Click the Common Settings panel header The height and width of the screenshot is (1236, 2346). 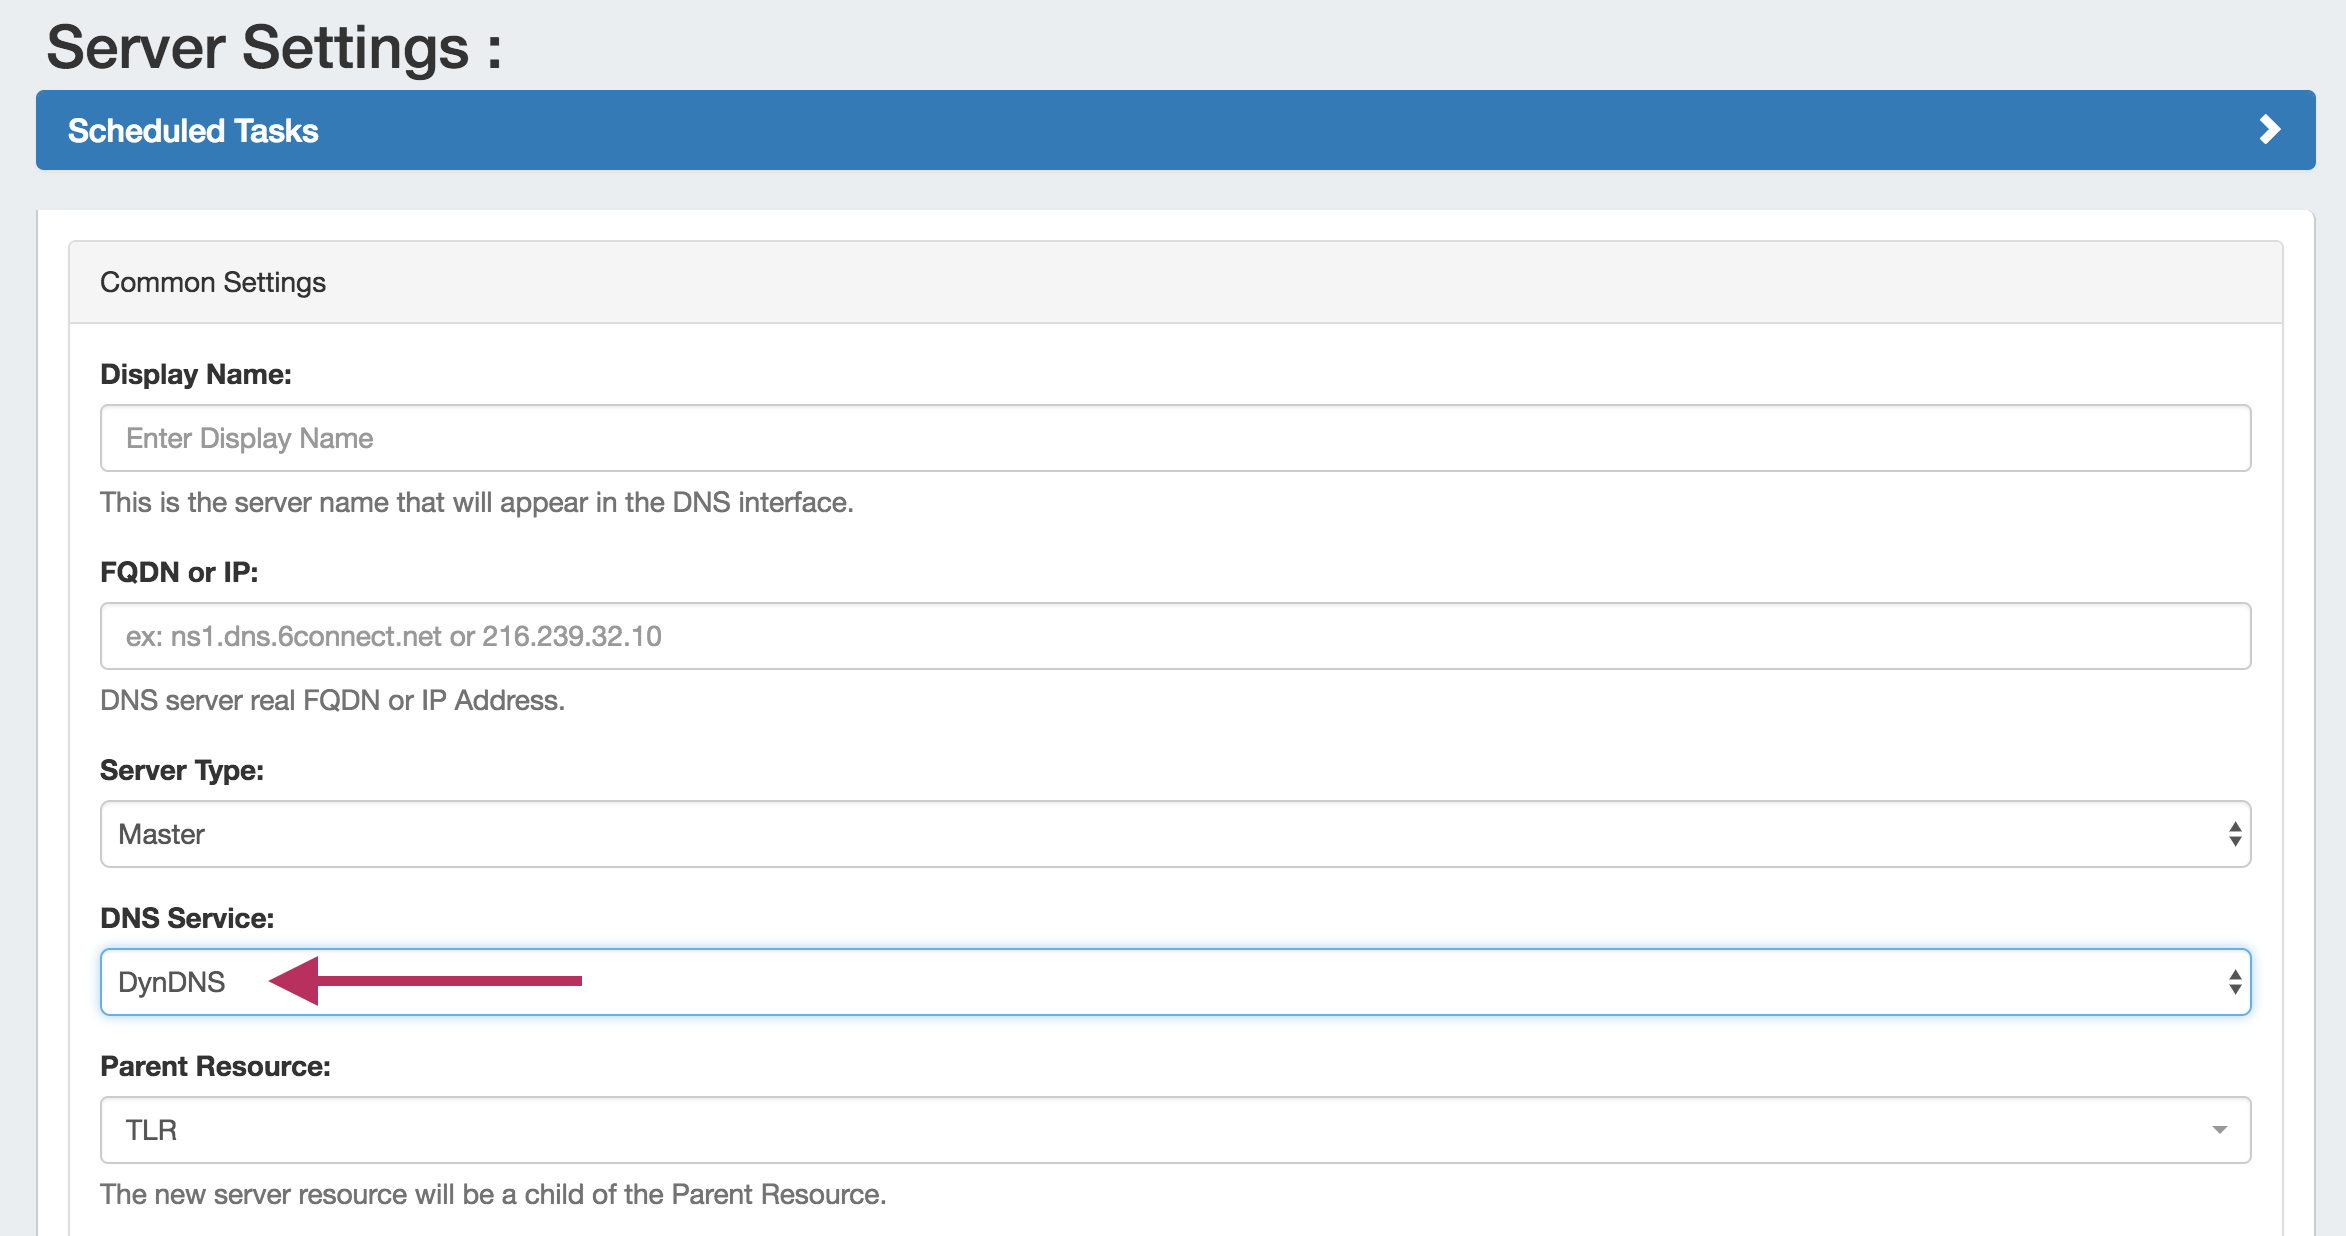click(213, 283)
